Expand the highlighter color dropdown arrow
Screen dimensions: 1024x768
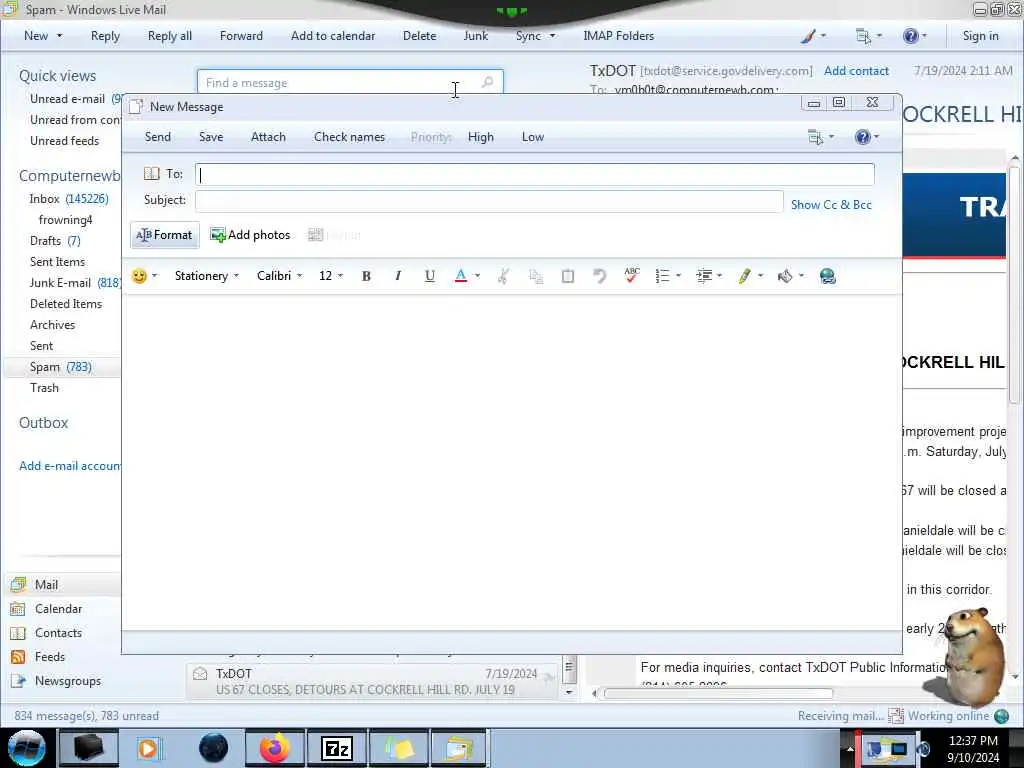point(760,276)
